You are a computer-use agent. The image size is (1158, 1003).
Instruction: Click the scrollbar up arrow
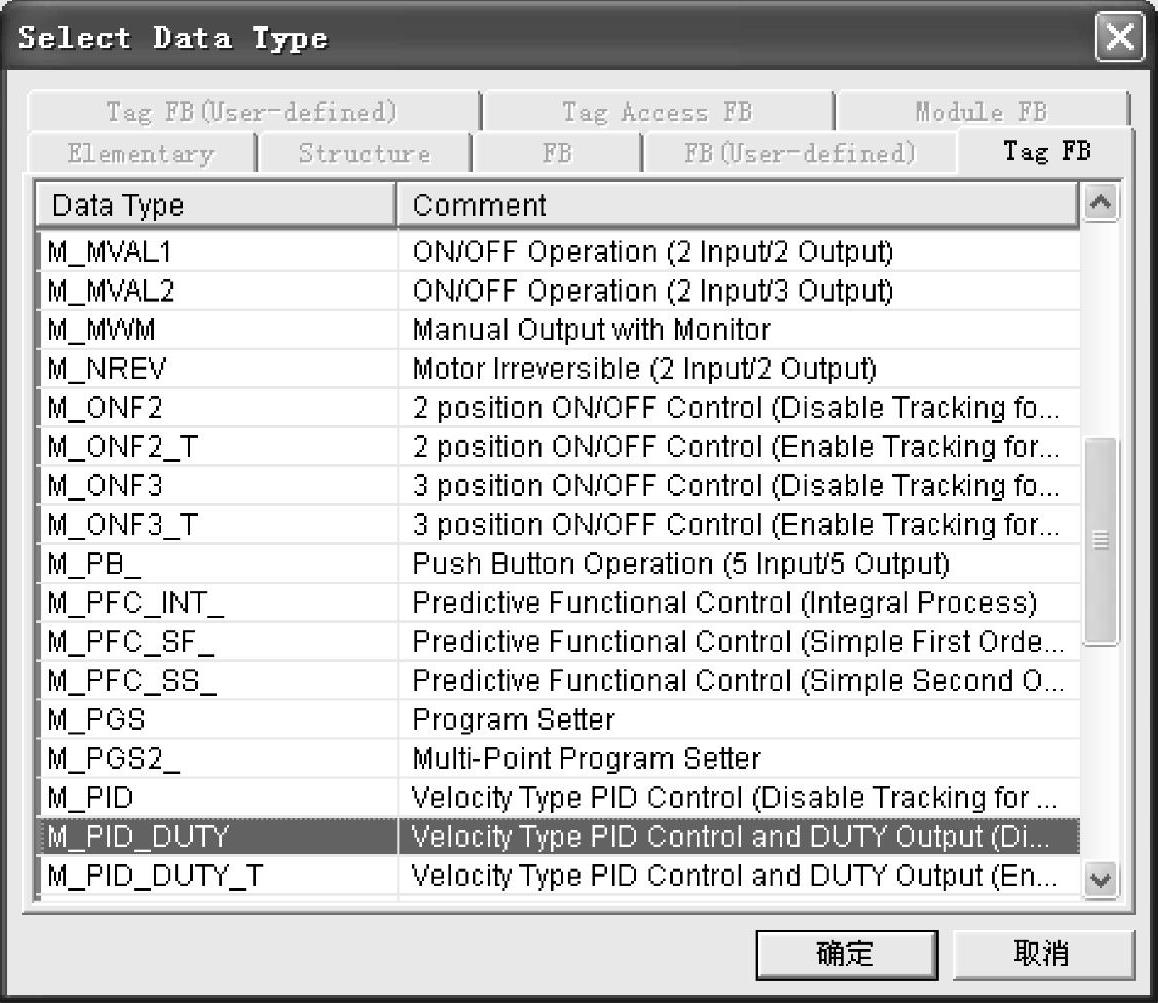(1100, 203)
